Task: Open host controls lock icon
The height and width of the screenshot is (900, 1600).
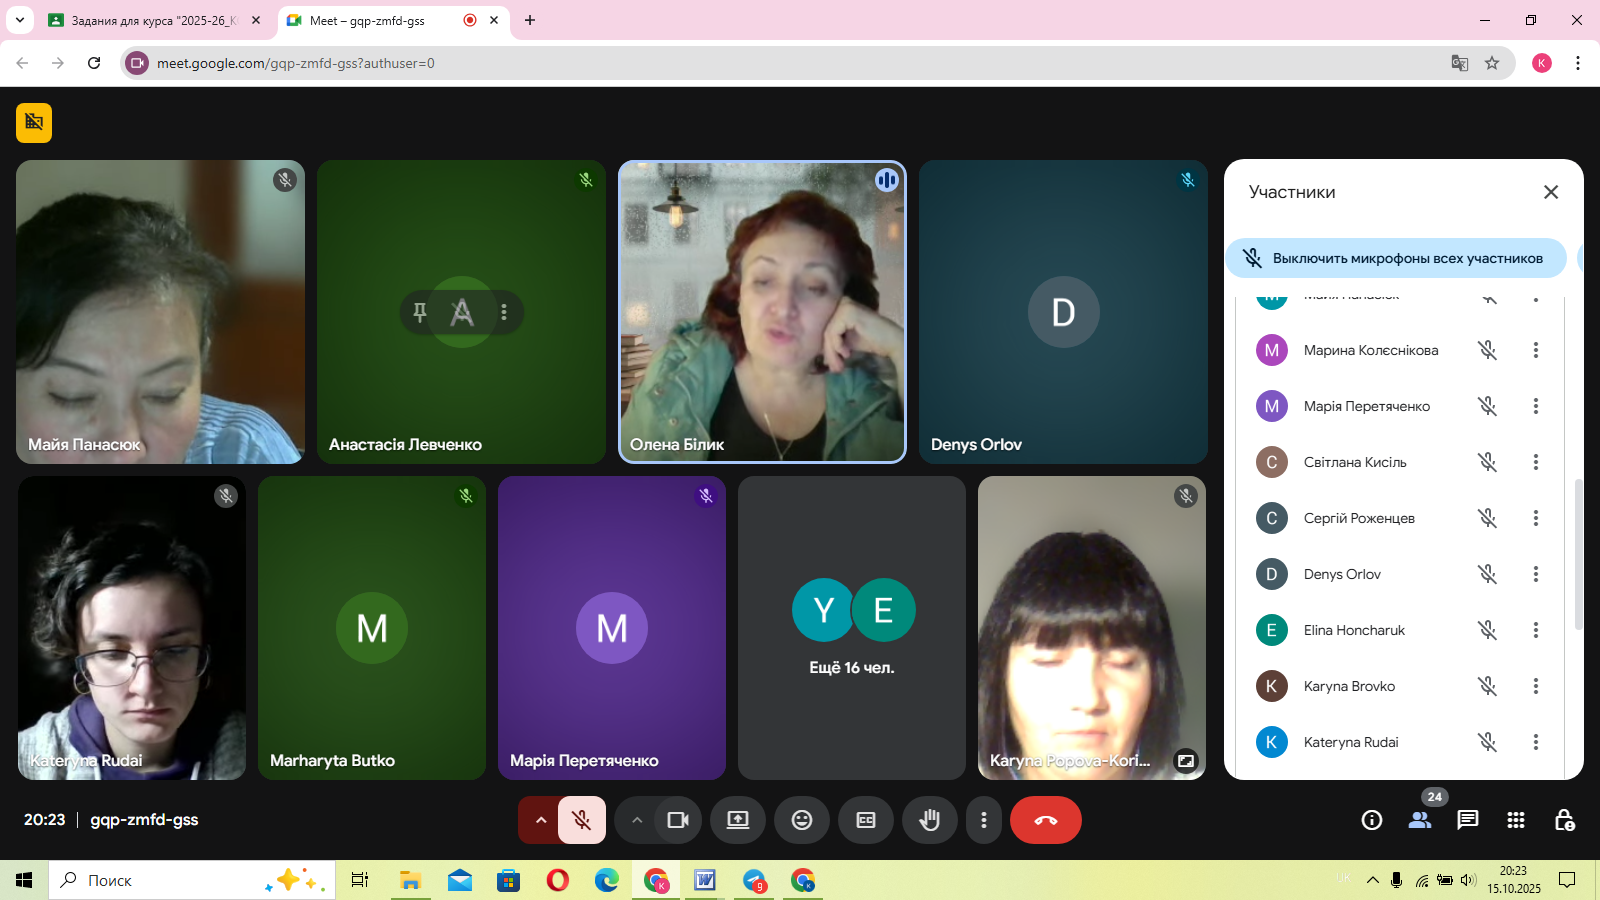Action: [1564, 820]
